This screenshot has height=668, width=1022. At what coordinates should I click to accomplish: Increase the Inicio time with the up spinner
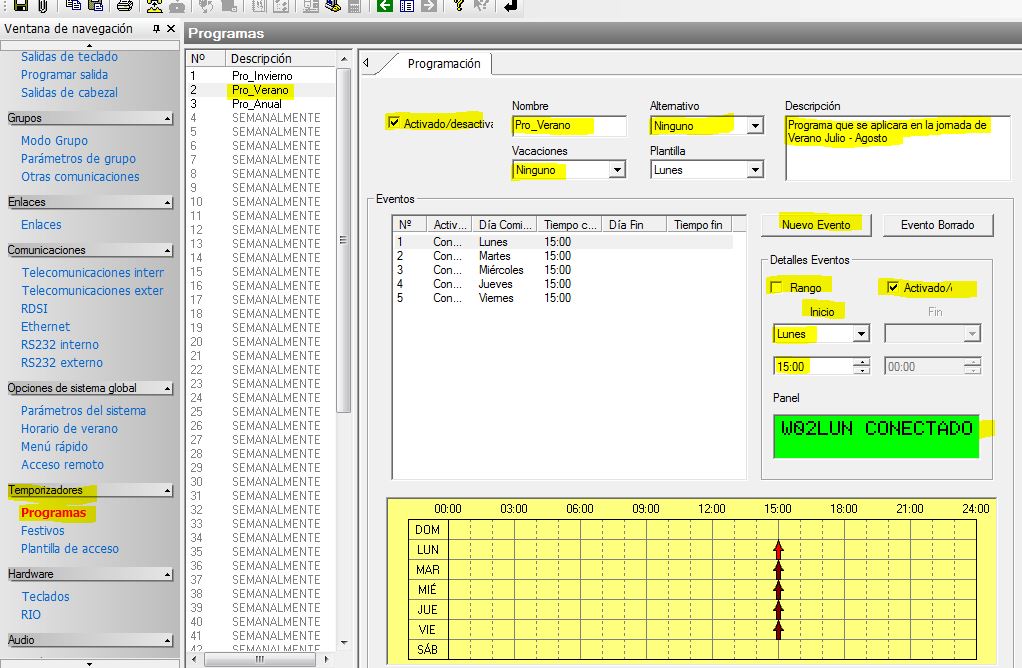tap(862, 362)
